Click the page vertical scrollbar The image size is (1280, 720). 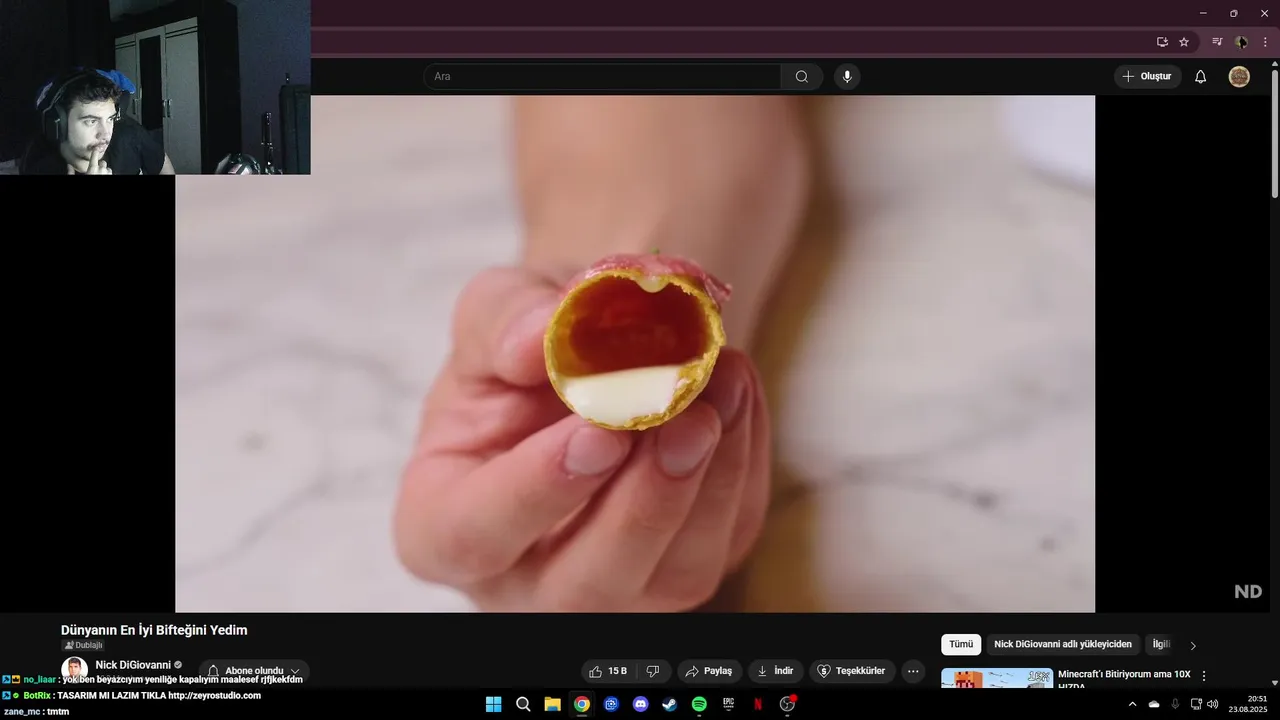pyautogui.click(x=1275, y=135)
